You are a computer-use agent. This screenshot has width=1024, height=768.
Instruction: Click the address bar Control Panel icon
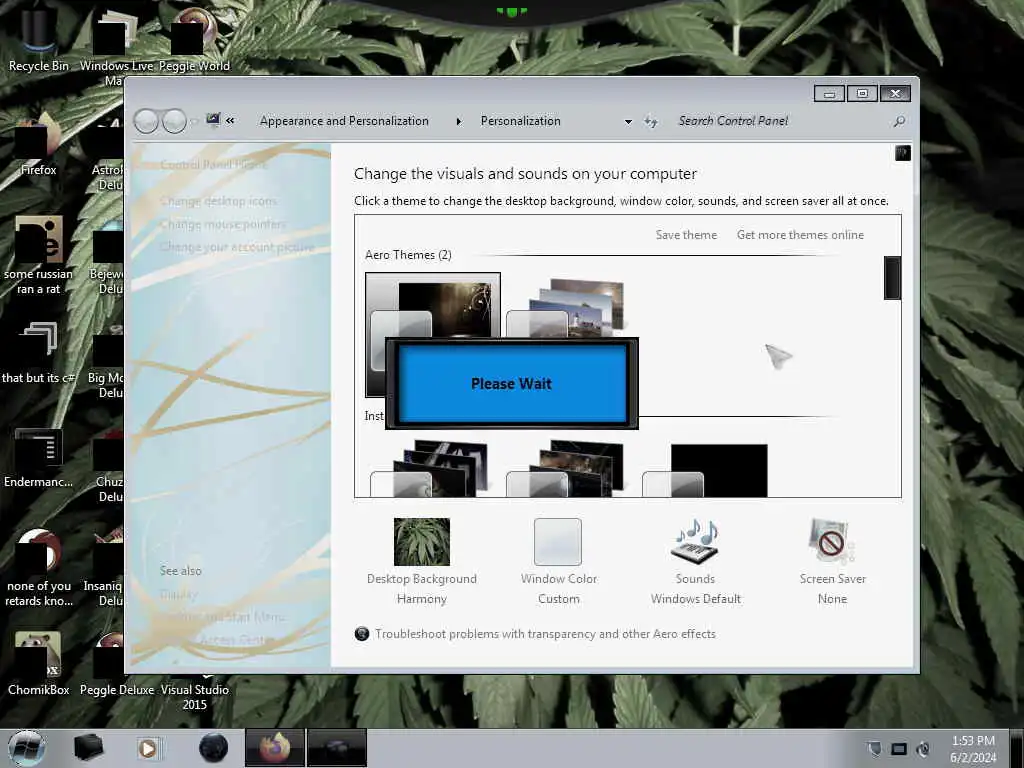coord(213,120)
